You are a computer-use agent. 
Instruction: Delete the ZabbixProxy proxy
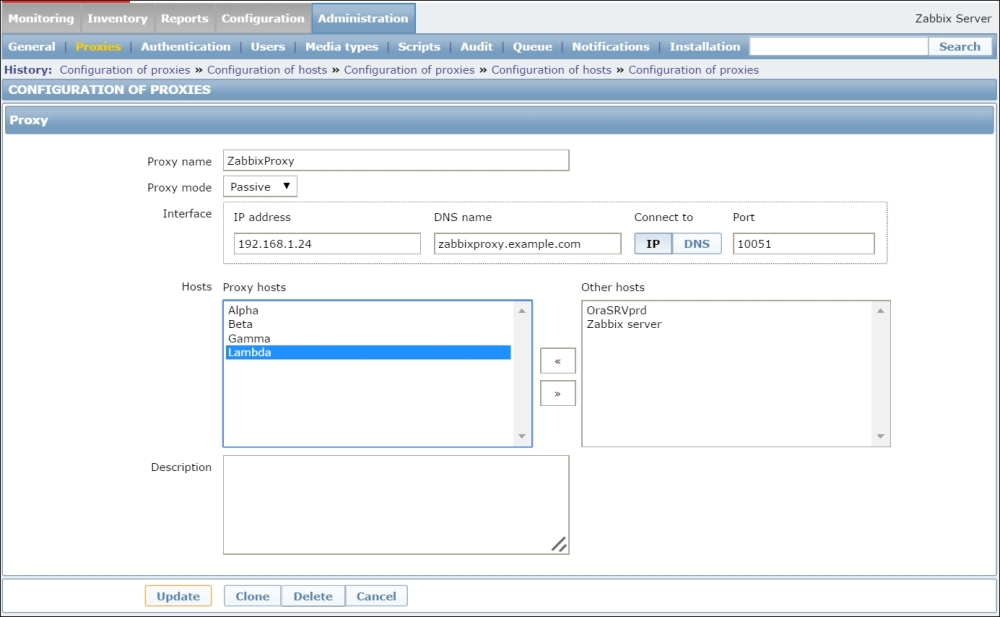click(x=313, y=596)
